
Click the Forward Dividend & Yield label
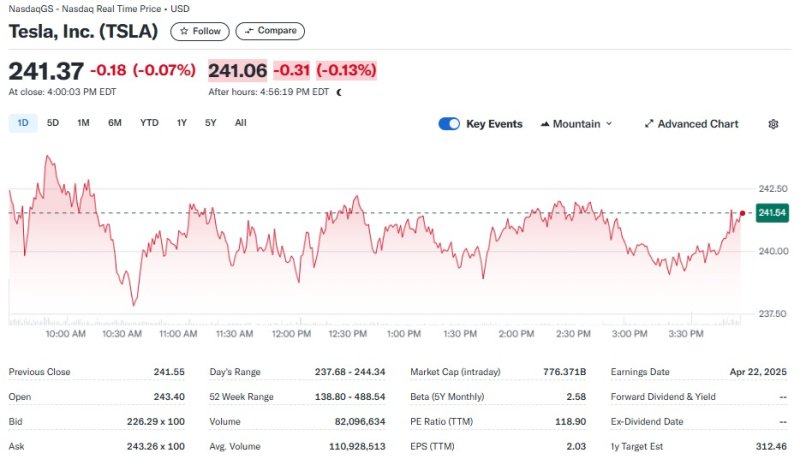pyautogui.click(x=663, y=397)
